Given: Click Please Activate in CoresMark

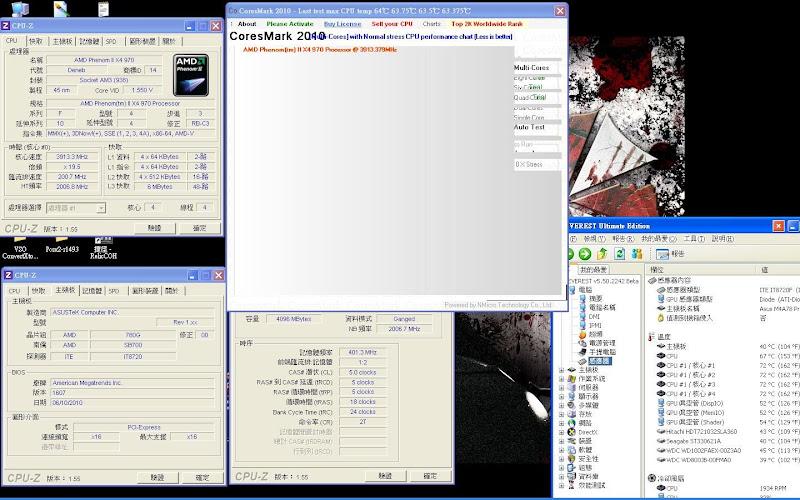Looking at the screenshot, I should pos(290,24).
